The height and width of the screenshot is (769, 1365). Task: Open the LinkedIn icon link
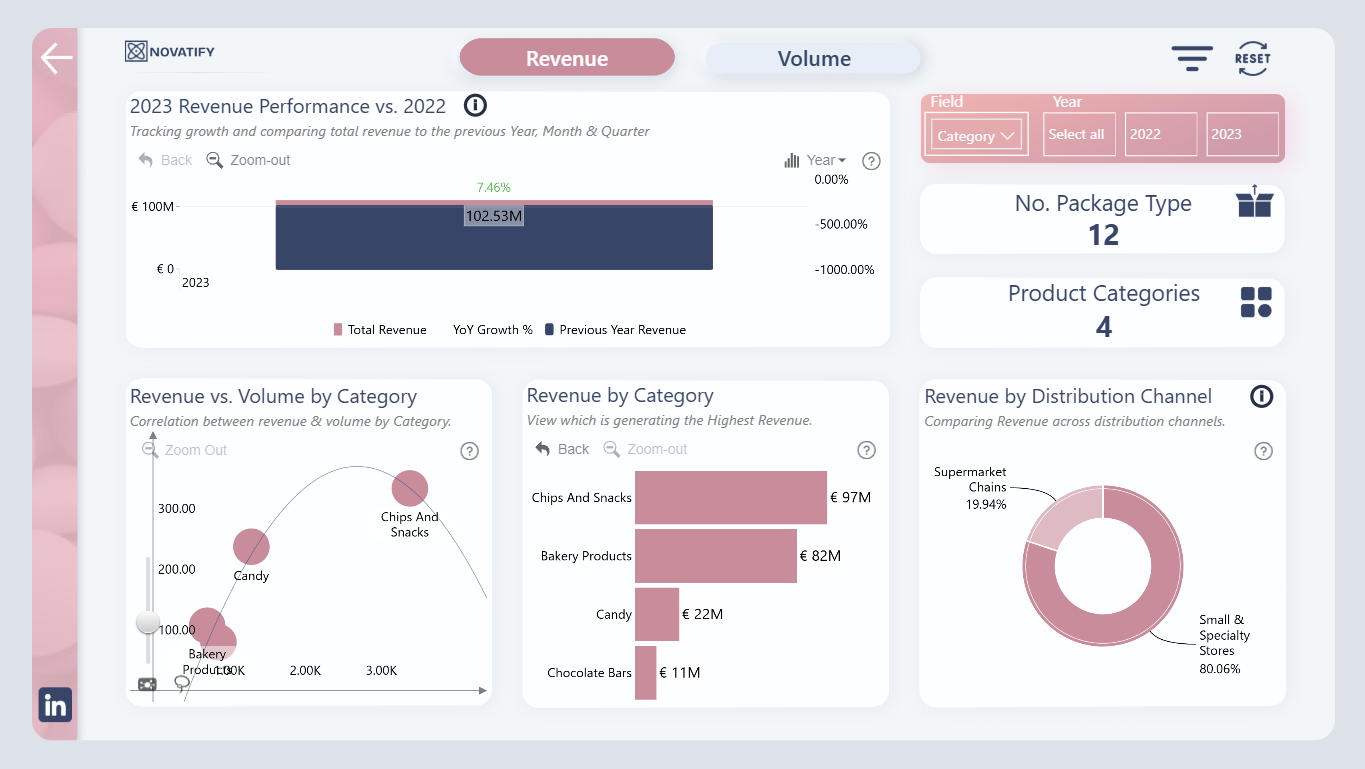tap(55, 705)
